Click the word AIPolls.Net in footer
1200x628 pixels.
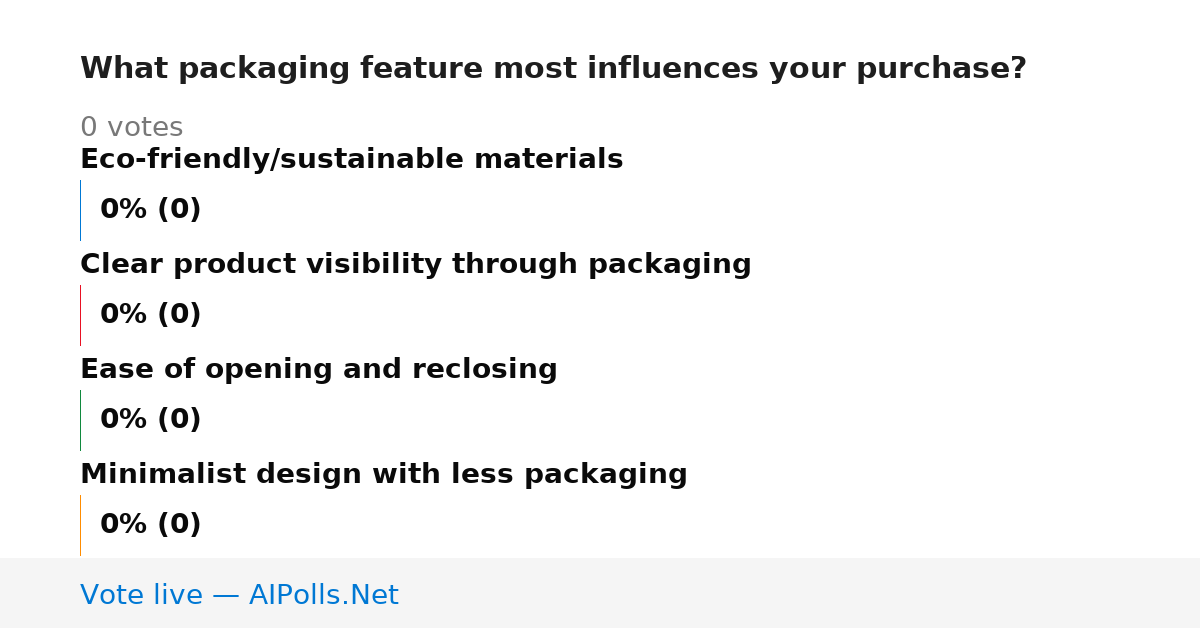tap(323, 595)
